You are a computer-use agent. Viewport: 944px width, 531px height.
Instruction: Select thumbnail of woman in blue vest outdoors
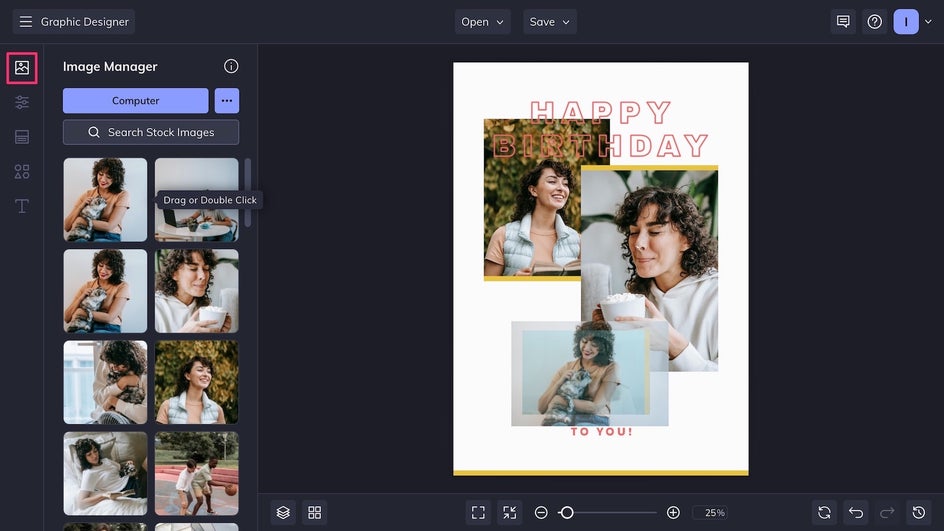pyautogui.click(x=197, y=382)
